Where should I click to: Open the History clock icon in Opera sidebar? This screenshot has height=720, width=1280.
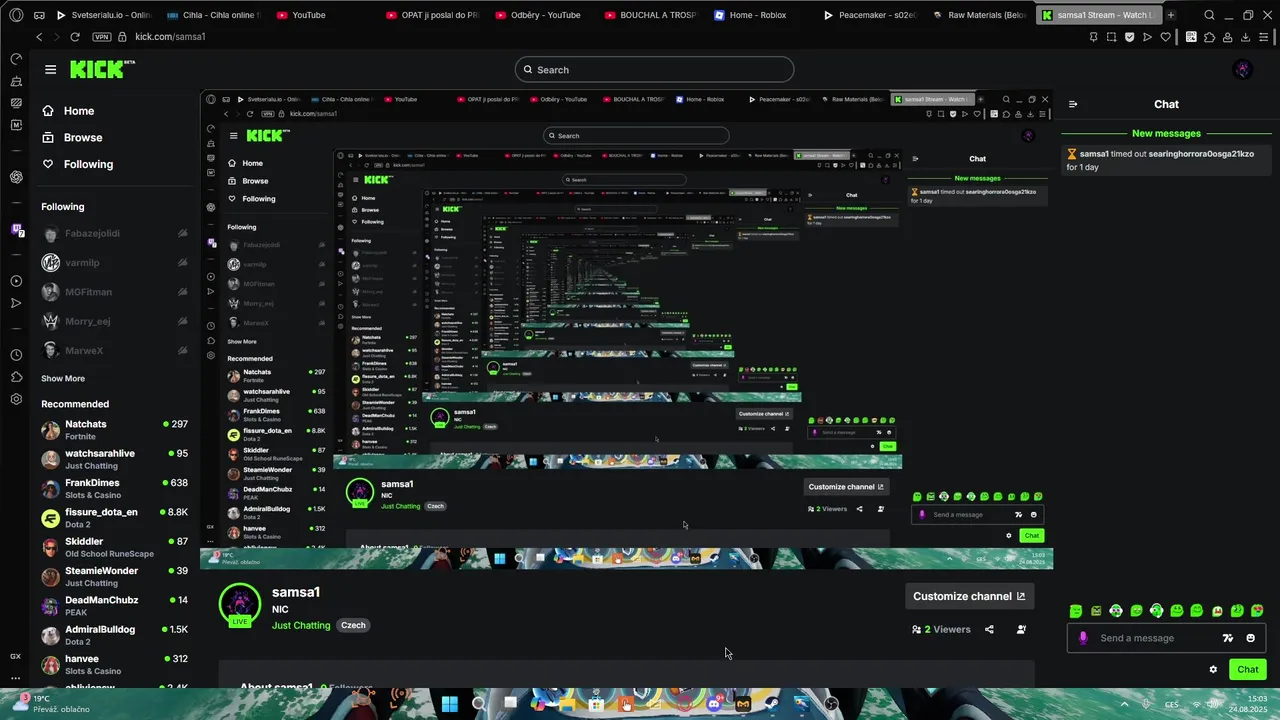click(16, 355)
